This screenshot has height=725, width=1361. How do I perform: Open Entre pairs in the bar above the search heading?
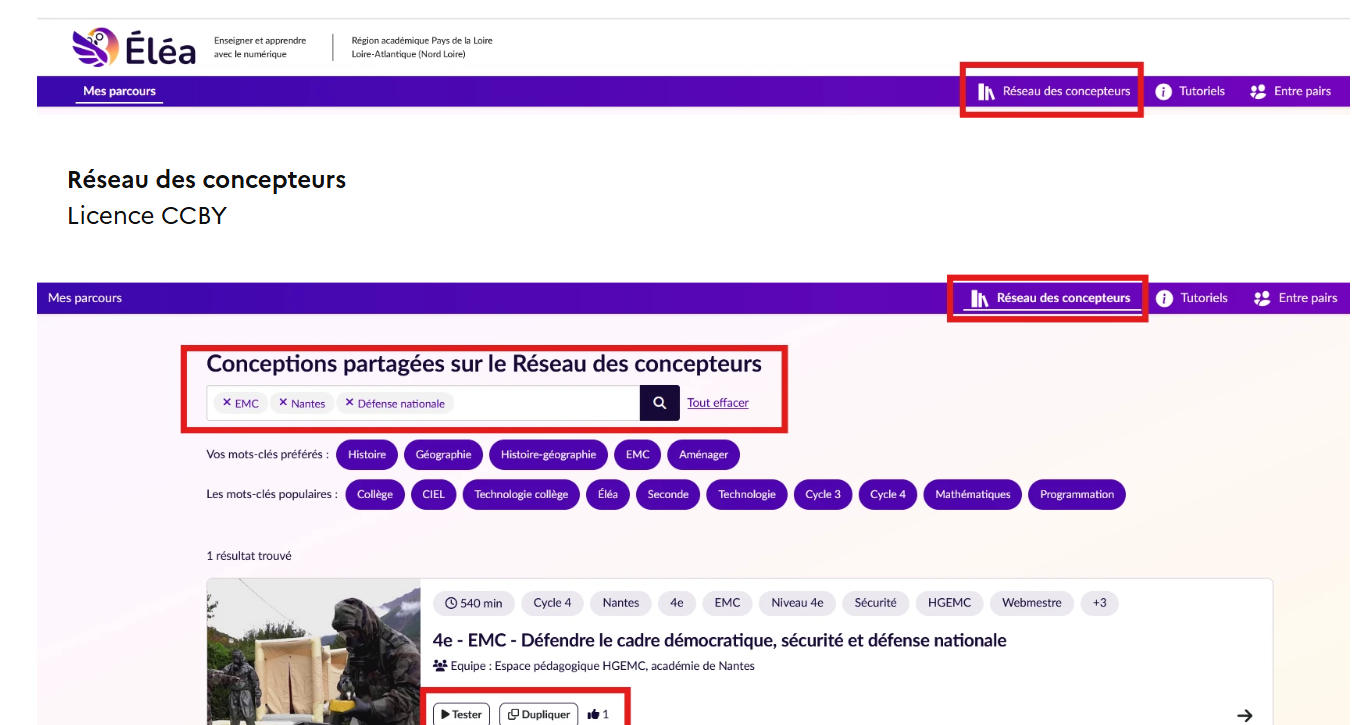tap(1295, 298)
